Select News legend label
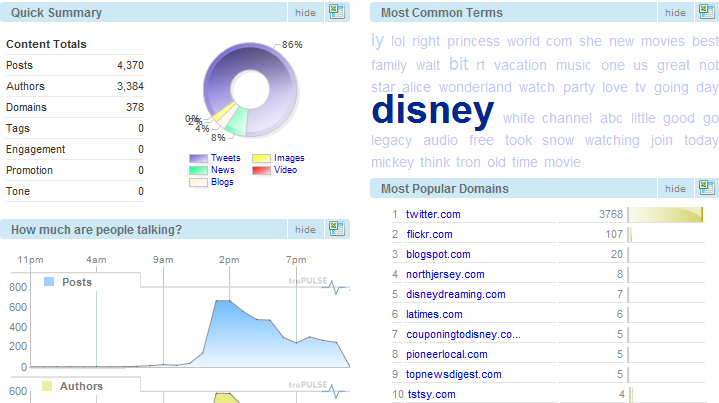719x403 pixels. (x=223, y=170)
